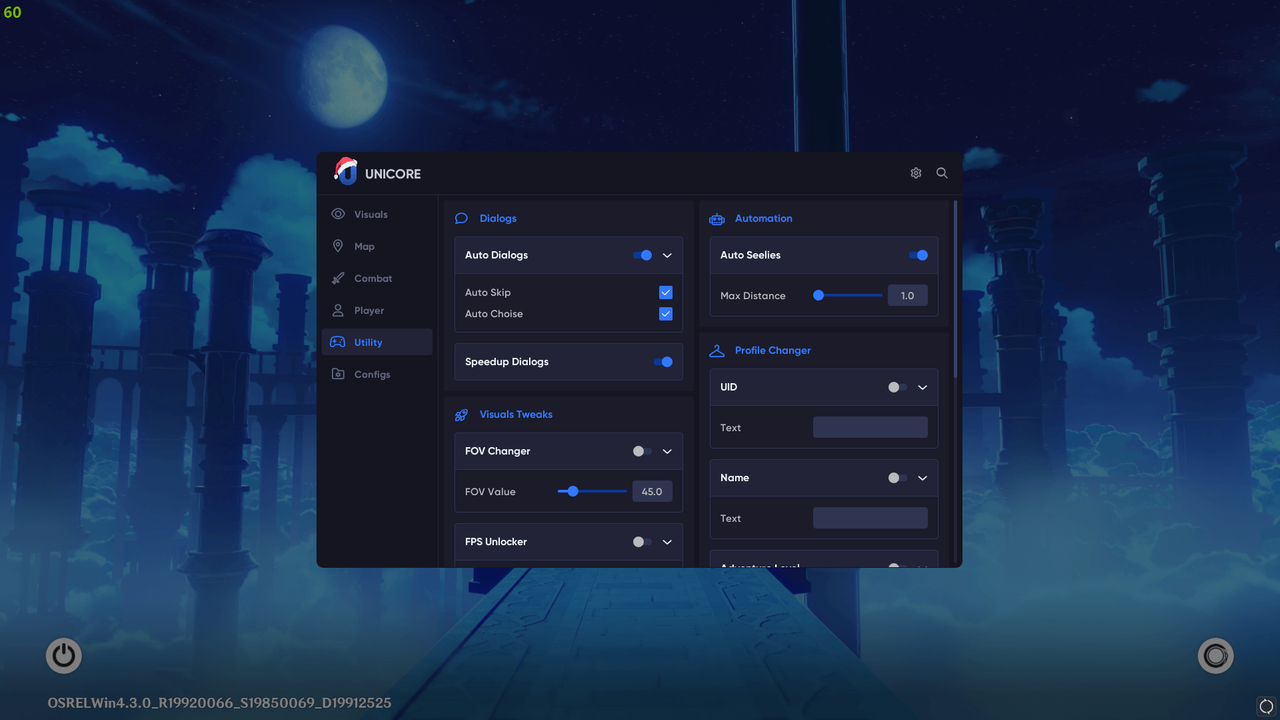The height and width of the screenshot is (720, 1280).
Task: Select the Visuals sidebar icon
Action: [340, 214]
